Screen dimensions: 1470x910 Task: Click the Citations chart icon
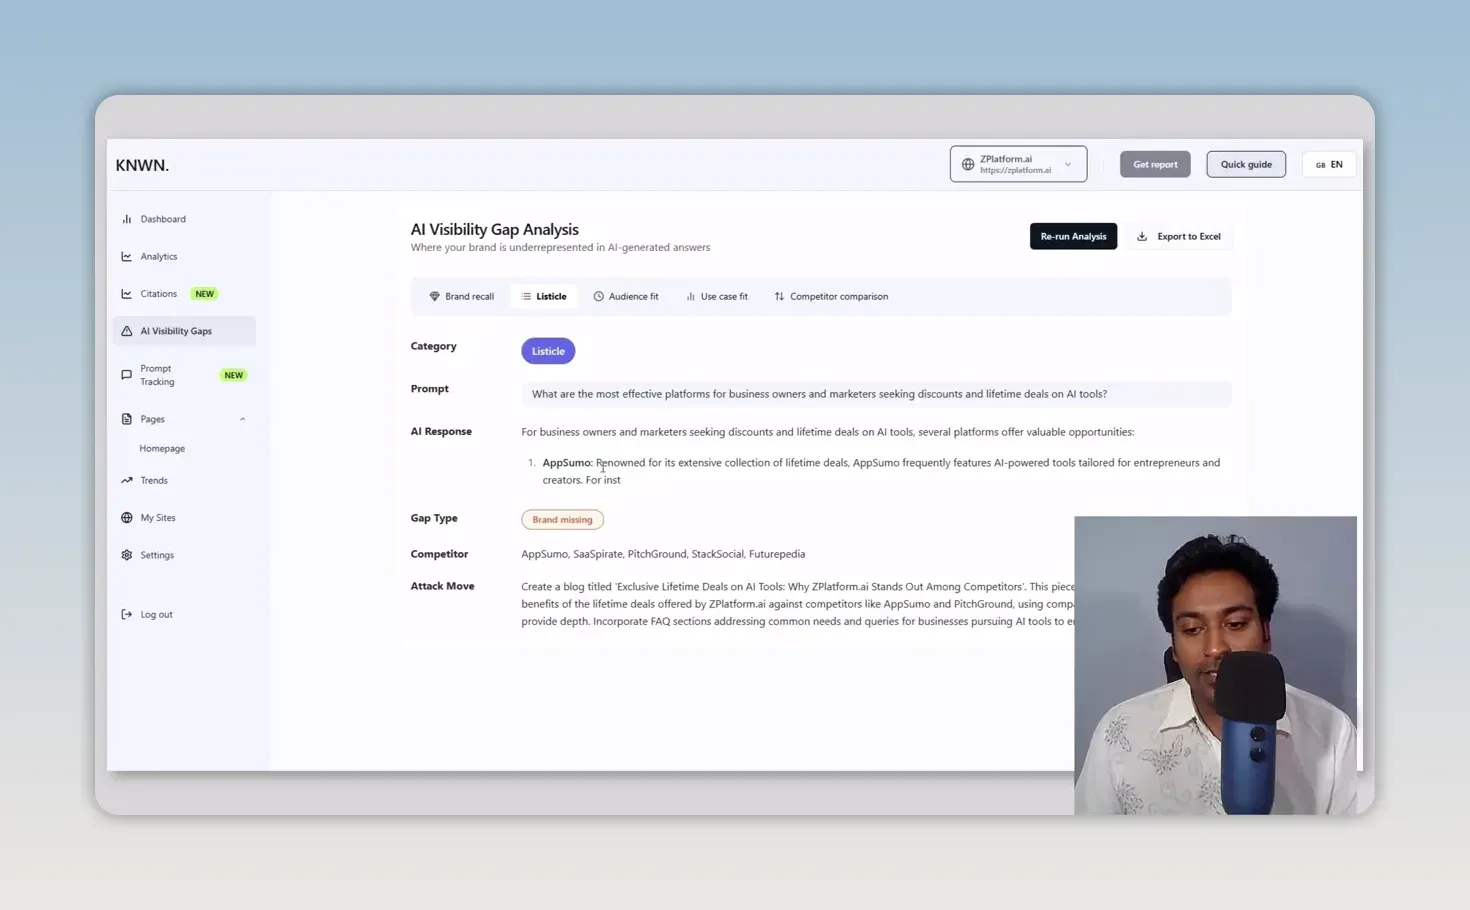[x=126, y=294]
